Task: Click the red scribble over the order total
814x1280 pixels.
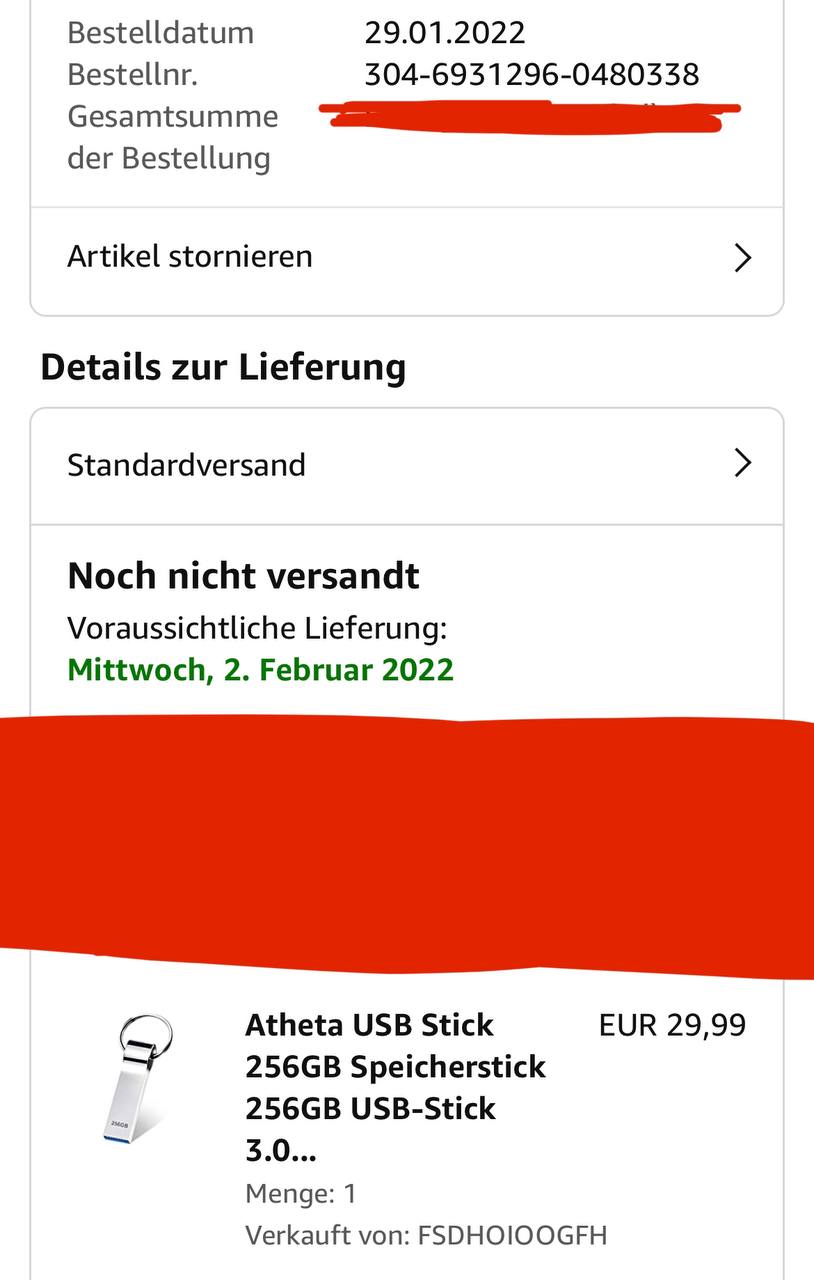Action: 532,115
